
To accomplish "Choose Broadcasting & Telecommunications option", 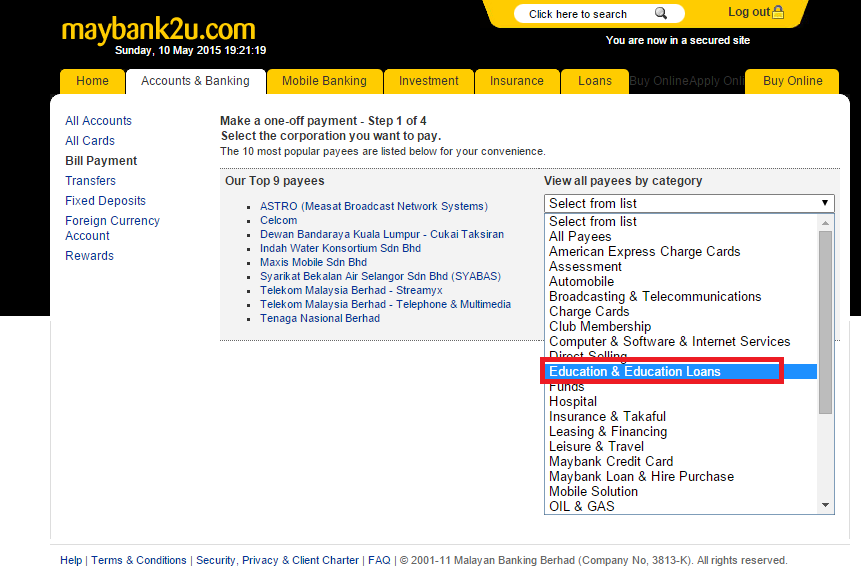I will (x=655, y=297).
